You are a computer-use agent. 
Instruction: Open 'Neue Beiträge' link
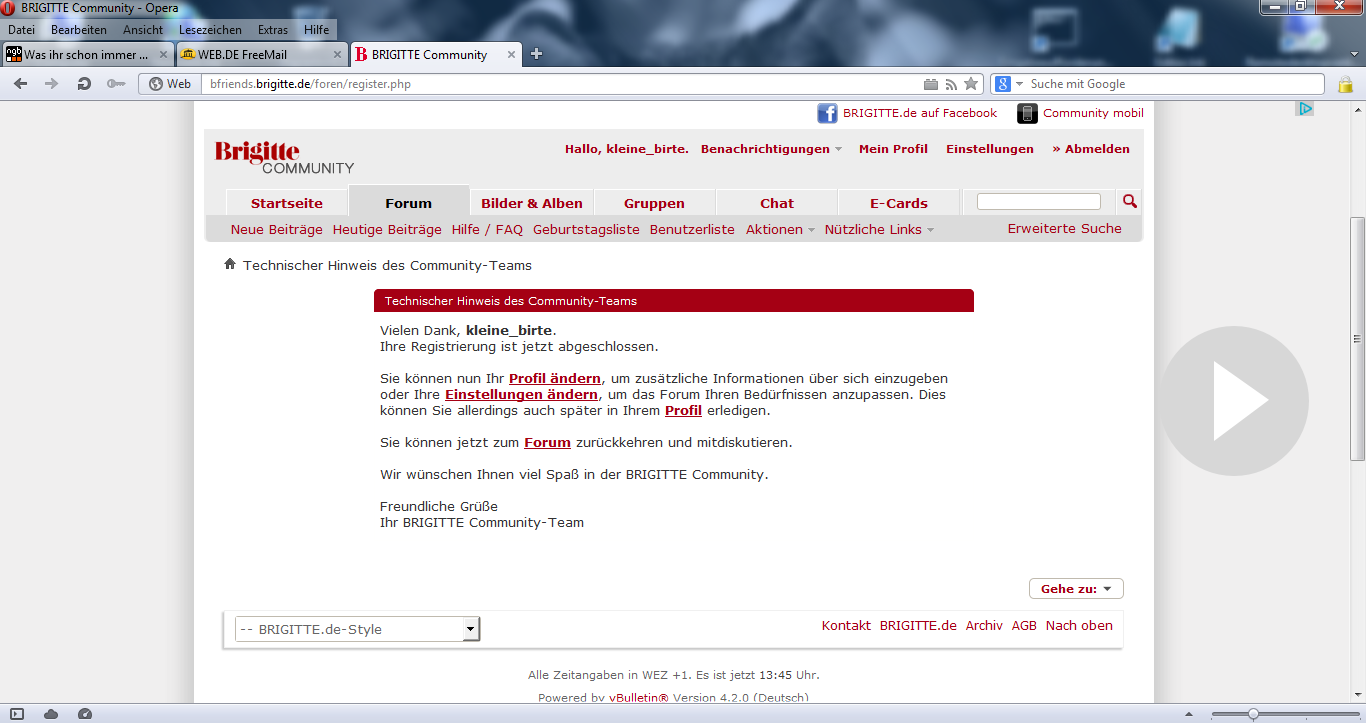(277, 229)
